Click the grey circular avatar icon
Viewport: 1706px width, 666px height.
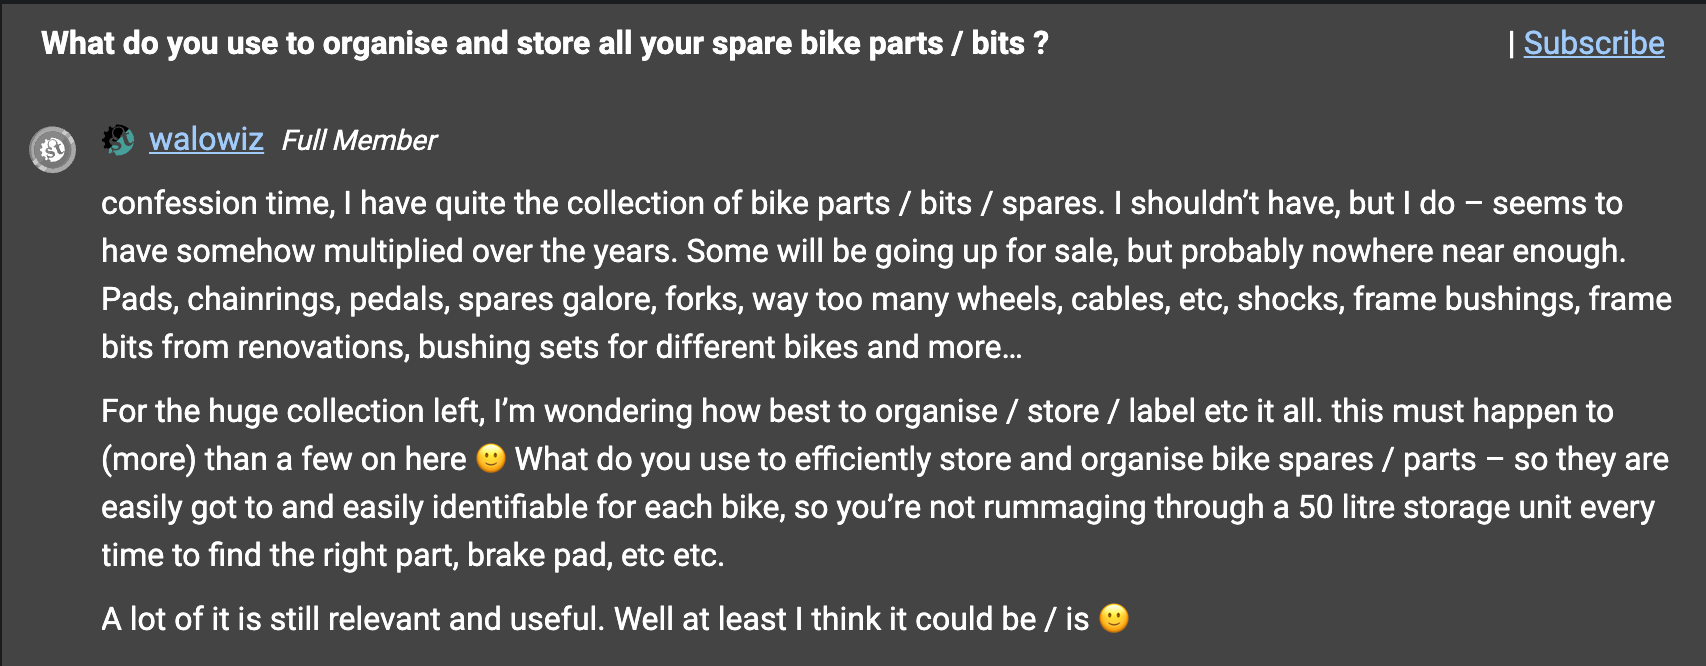coord(52,150)
